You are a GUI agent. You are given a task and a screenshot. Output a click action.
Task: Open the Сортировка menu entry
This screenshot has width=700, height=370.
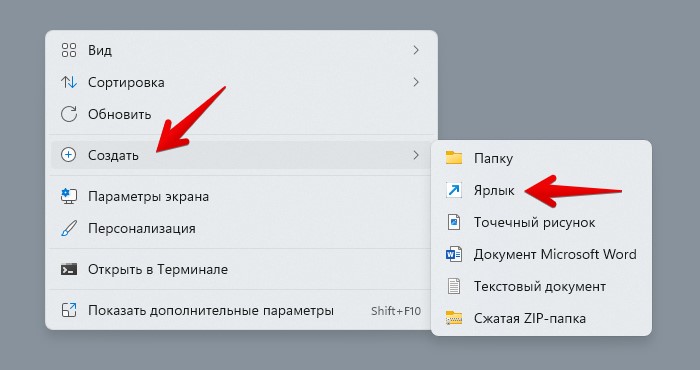click(241, 82)
